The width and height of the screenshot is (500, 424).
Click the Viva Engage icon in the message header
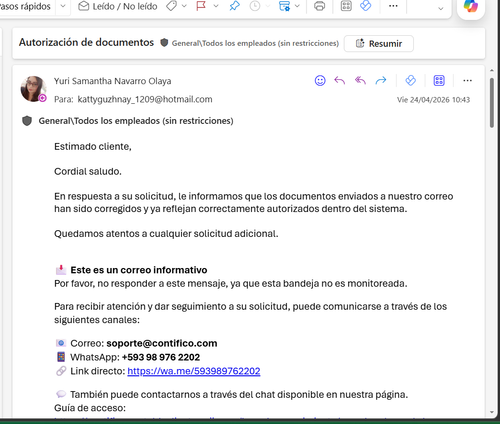click(410, 81)
